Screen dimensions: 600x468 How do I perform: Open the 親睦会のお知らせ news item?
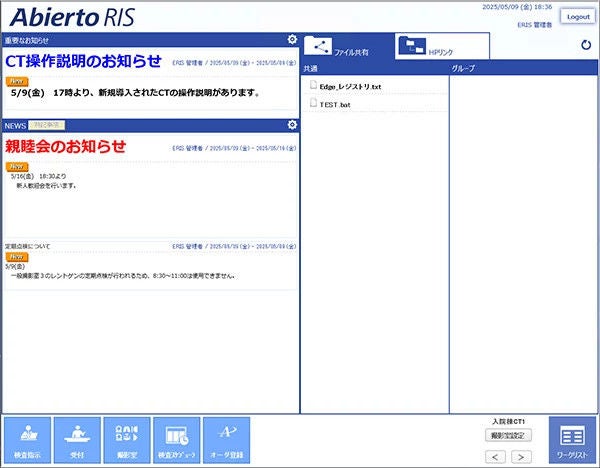(x=65, y=146)
